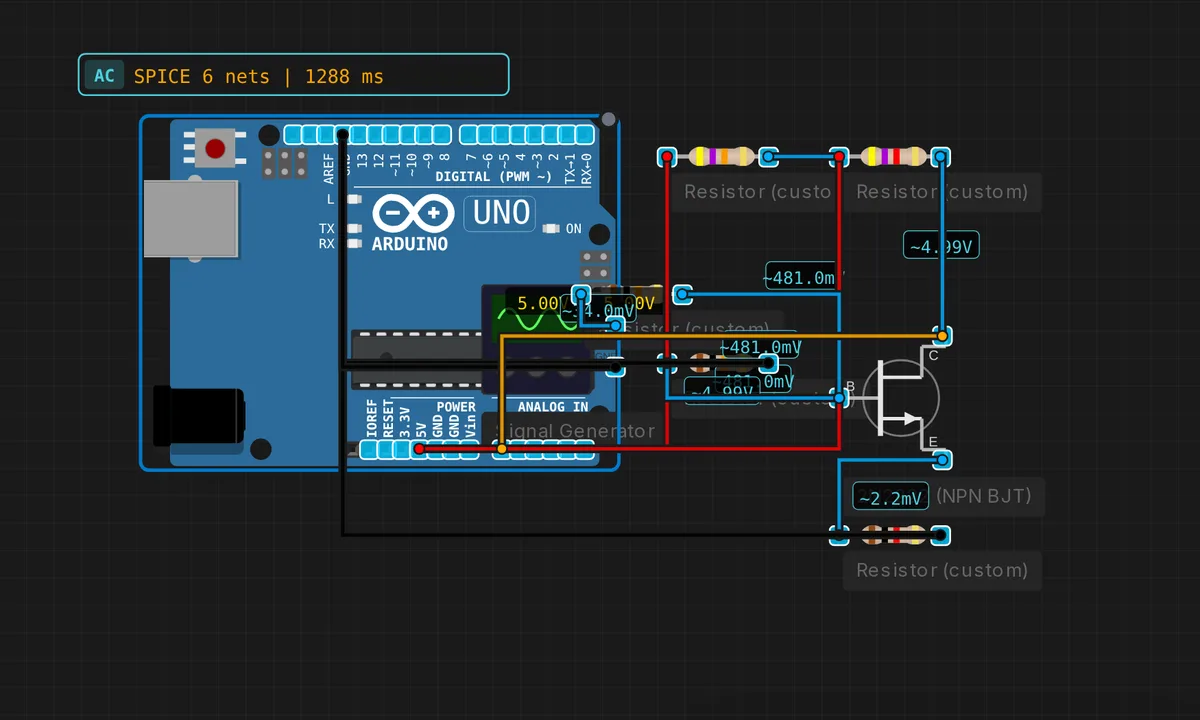Click the top-header GND pin with black wire
The width and height of the screenshot is (1200, 720).
tap(343, 134)
